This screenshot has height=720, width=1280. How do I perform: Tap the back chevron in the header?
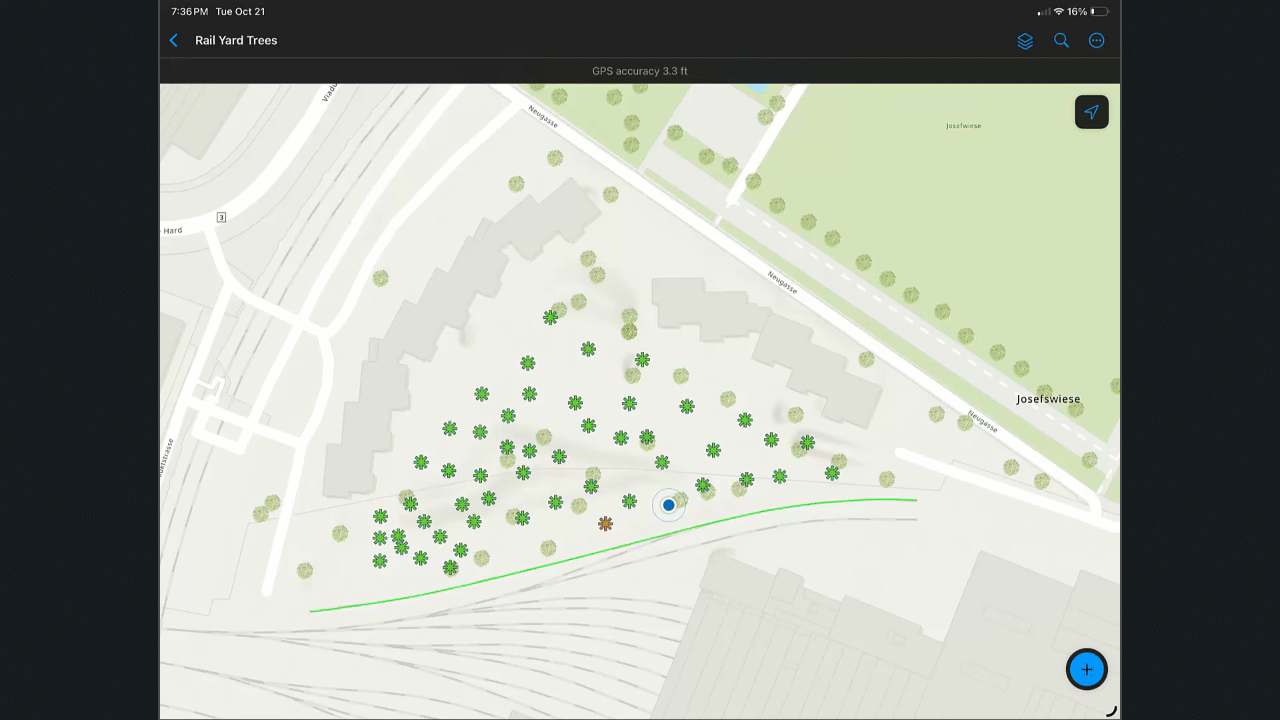click(173, 40)
